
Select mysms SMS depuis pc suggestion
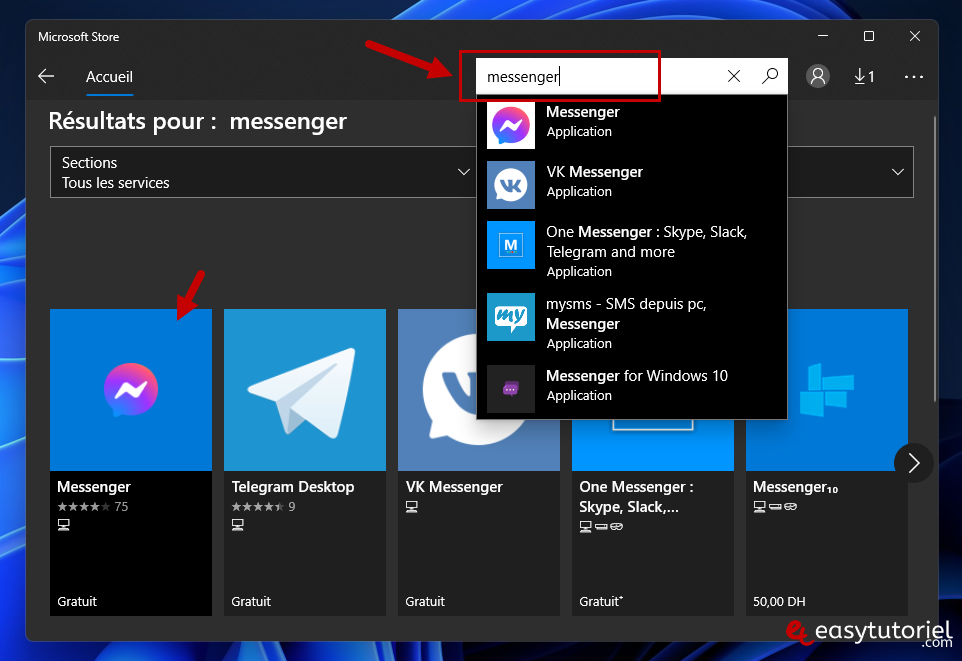(631, 323)
